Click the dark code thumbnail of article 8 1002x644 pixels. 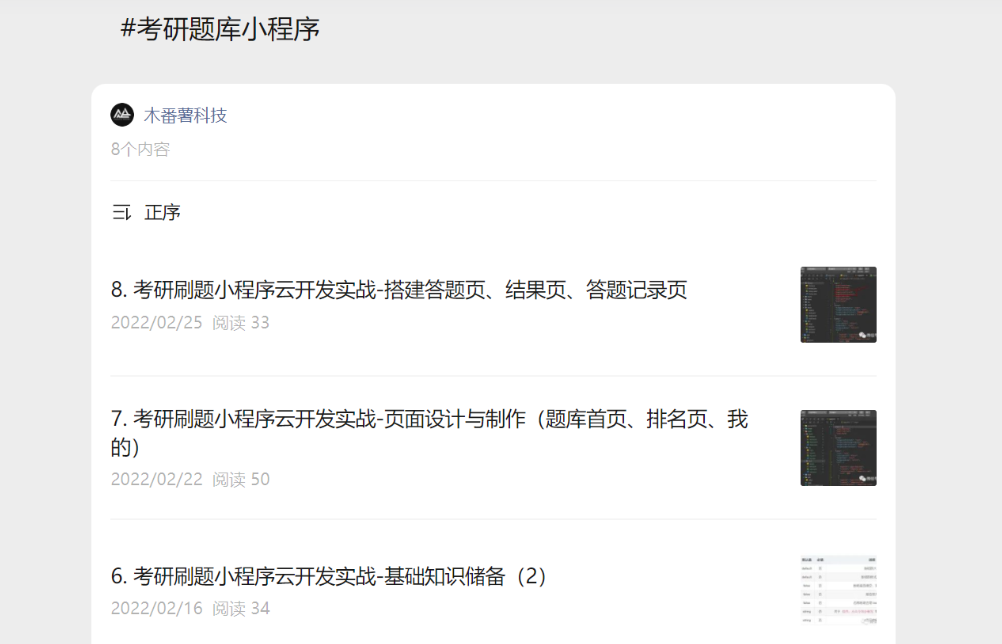point(838,305)
